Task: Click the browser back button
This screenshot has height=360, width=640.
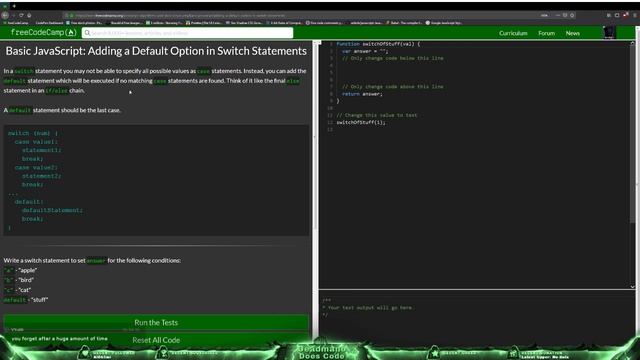Action: point(5,15)
